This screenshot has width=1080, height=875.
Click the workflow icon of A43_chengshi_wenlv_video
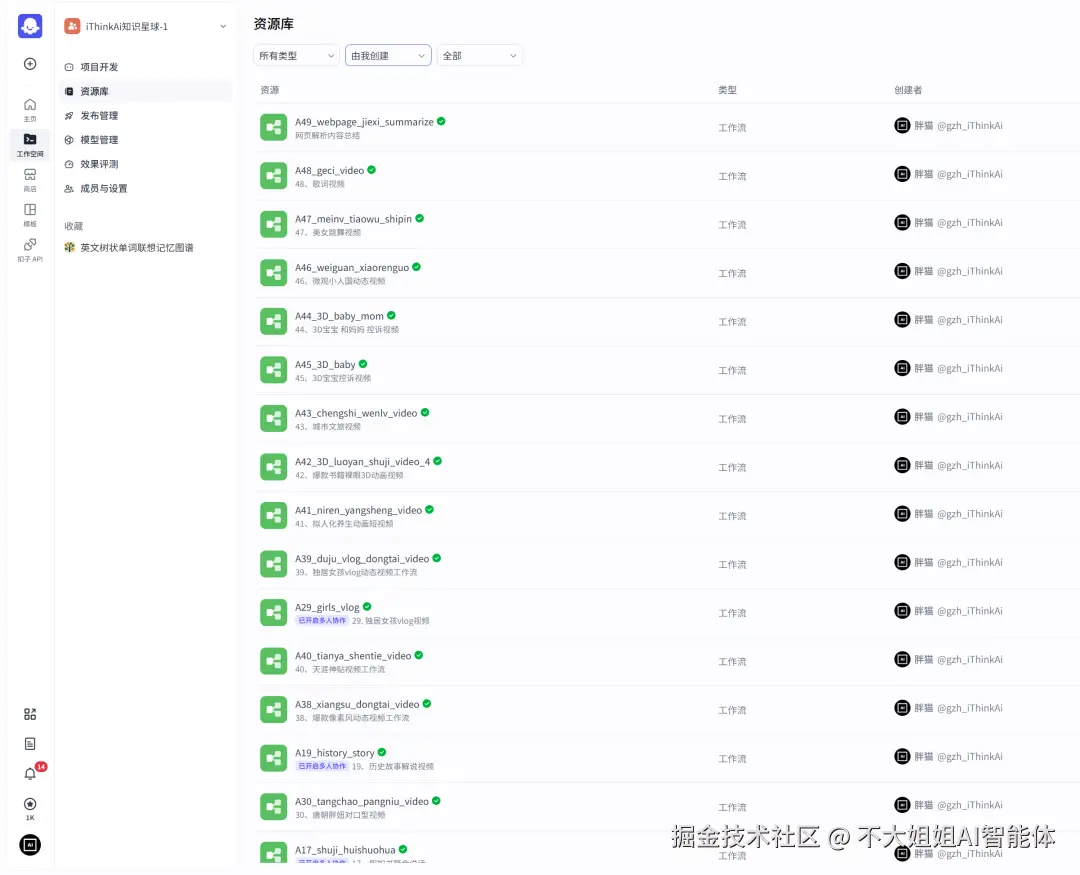(x=273, y=419)
